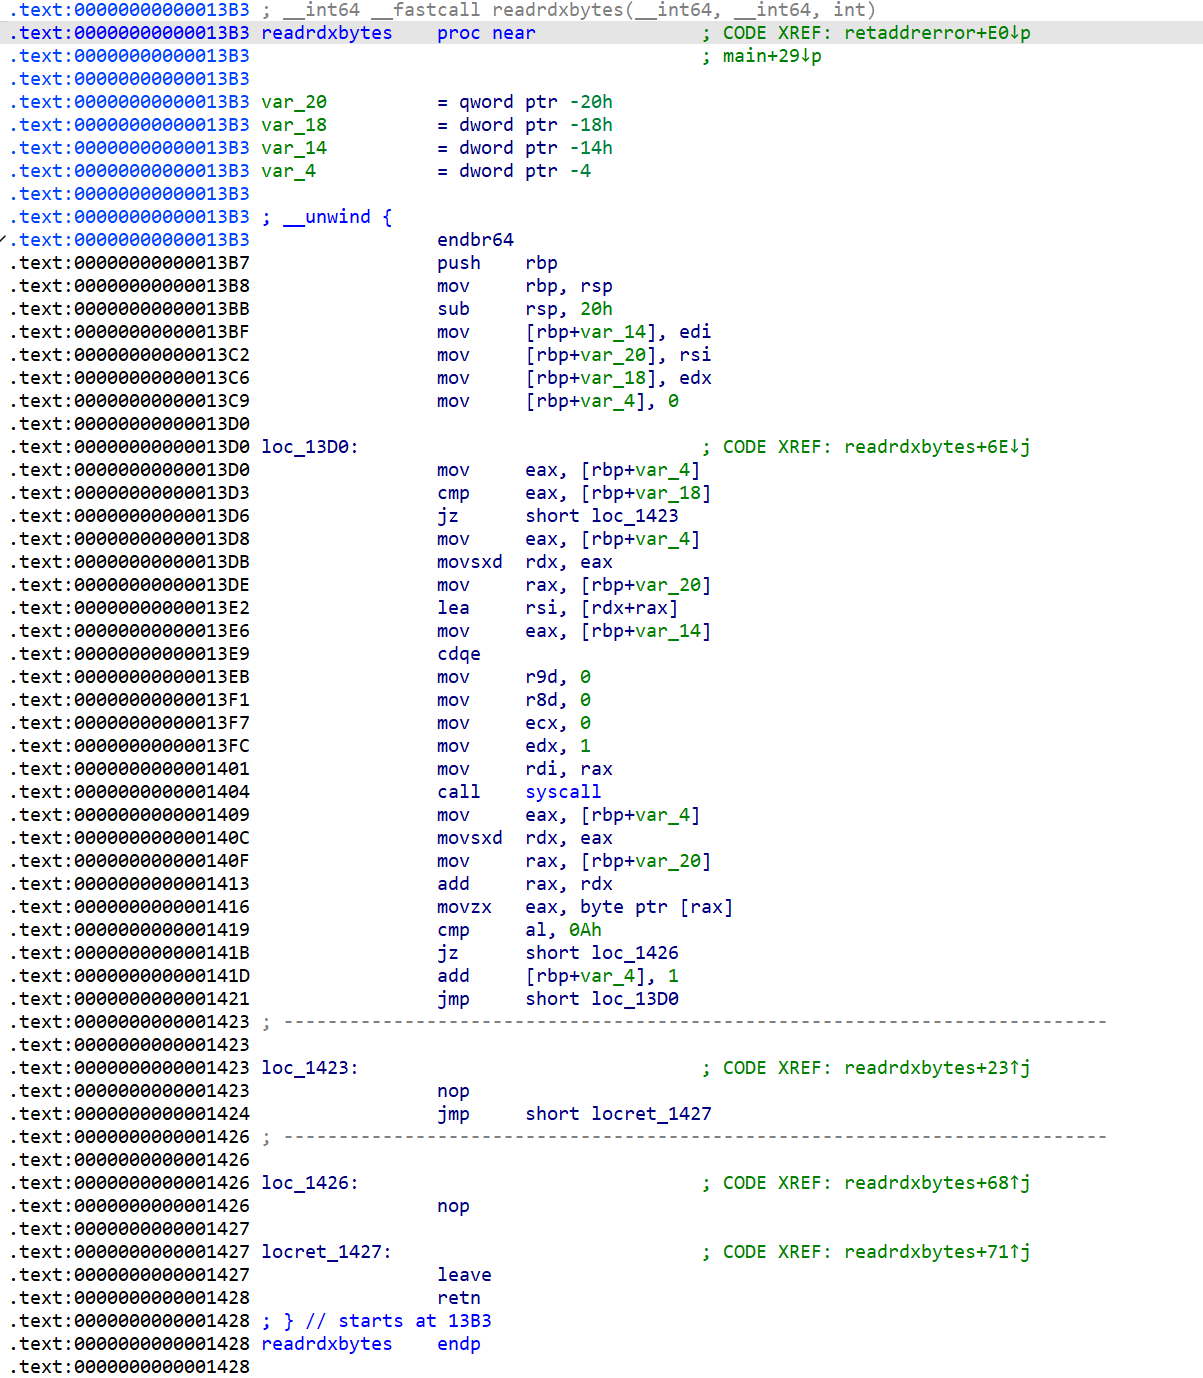Screen dimensions: 1203x1378
Task: Click the 0Ah operand in cmp al
Action: click(585, 930)
